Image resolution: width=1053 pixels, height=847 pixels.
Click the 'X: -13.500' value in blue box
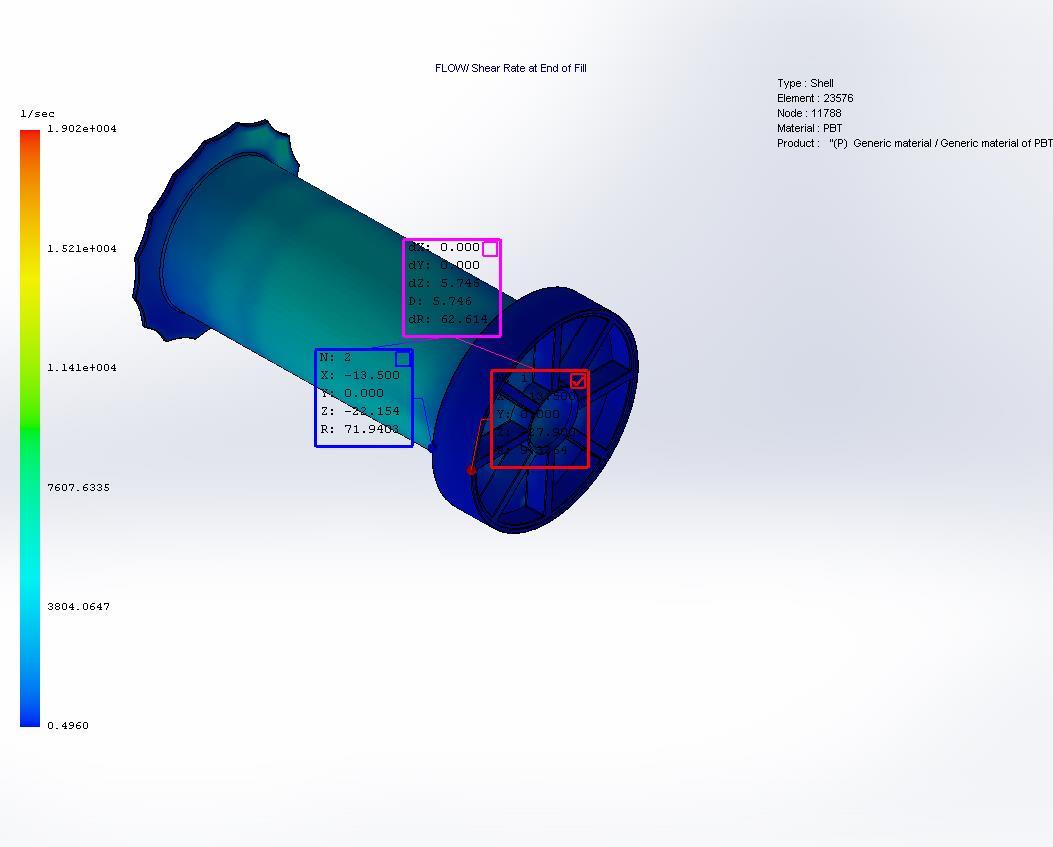360,375
